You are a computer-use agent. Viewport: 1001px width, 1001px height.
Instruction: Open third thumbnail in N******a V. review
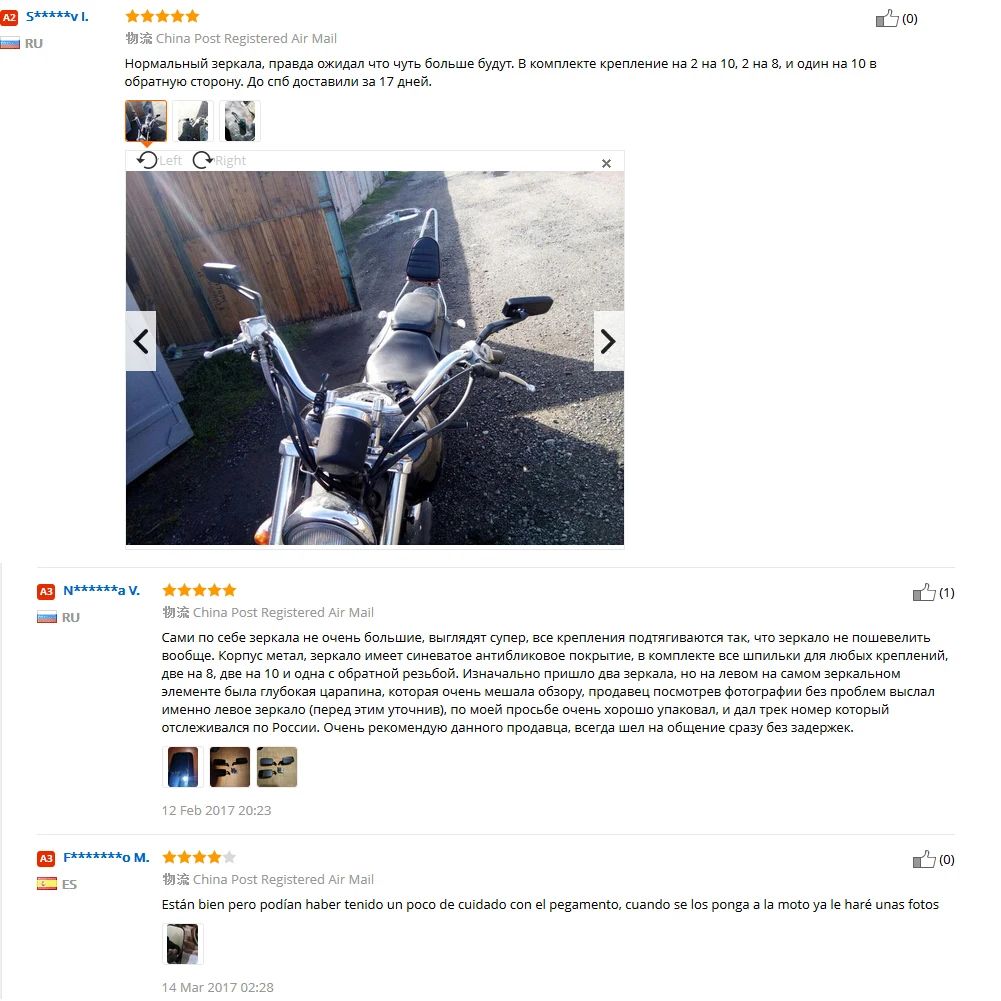point(277,767)
